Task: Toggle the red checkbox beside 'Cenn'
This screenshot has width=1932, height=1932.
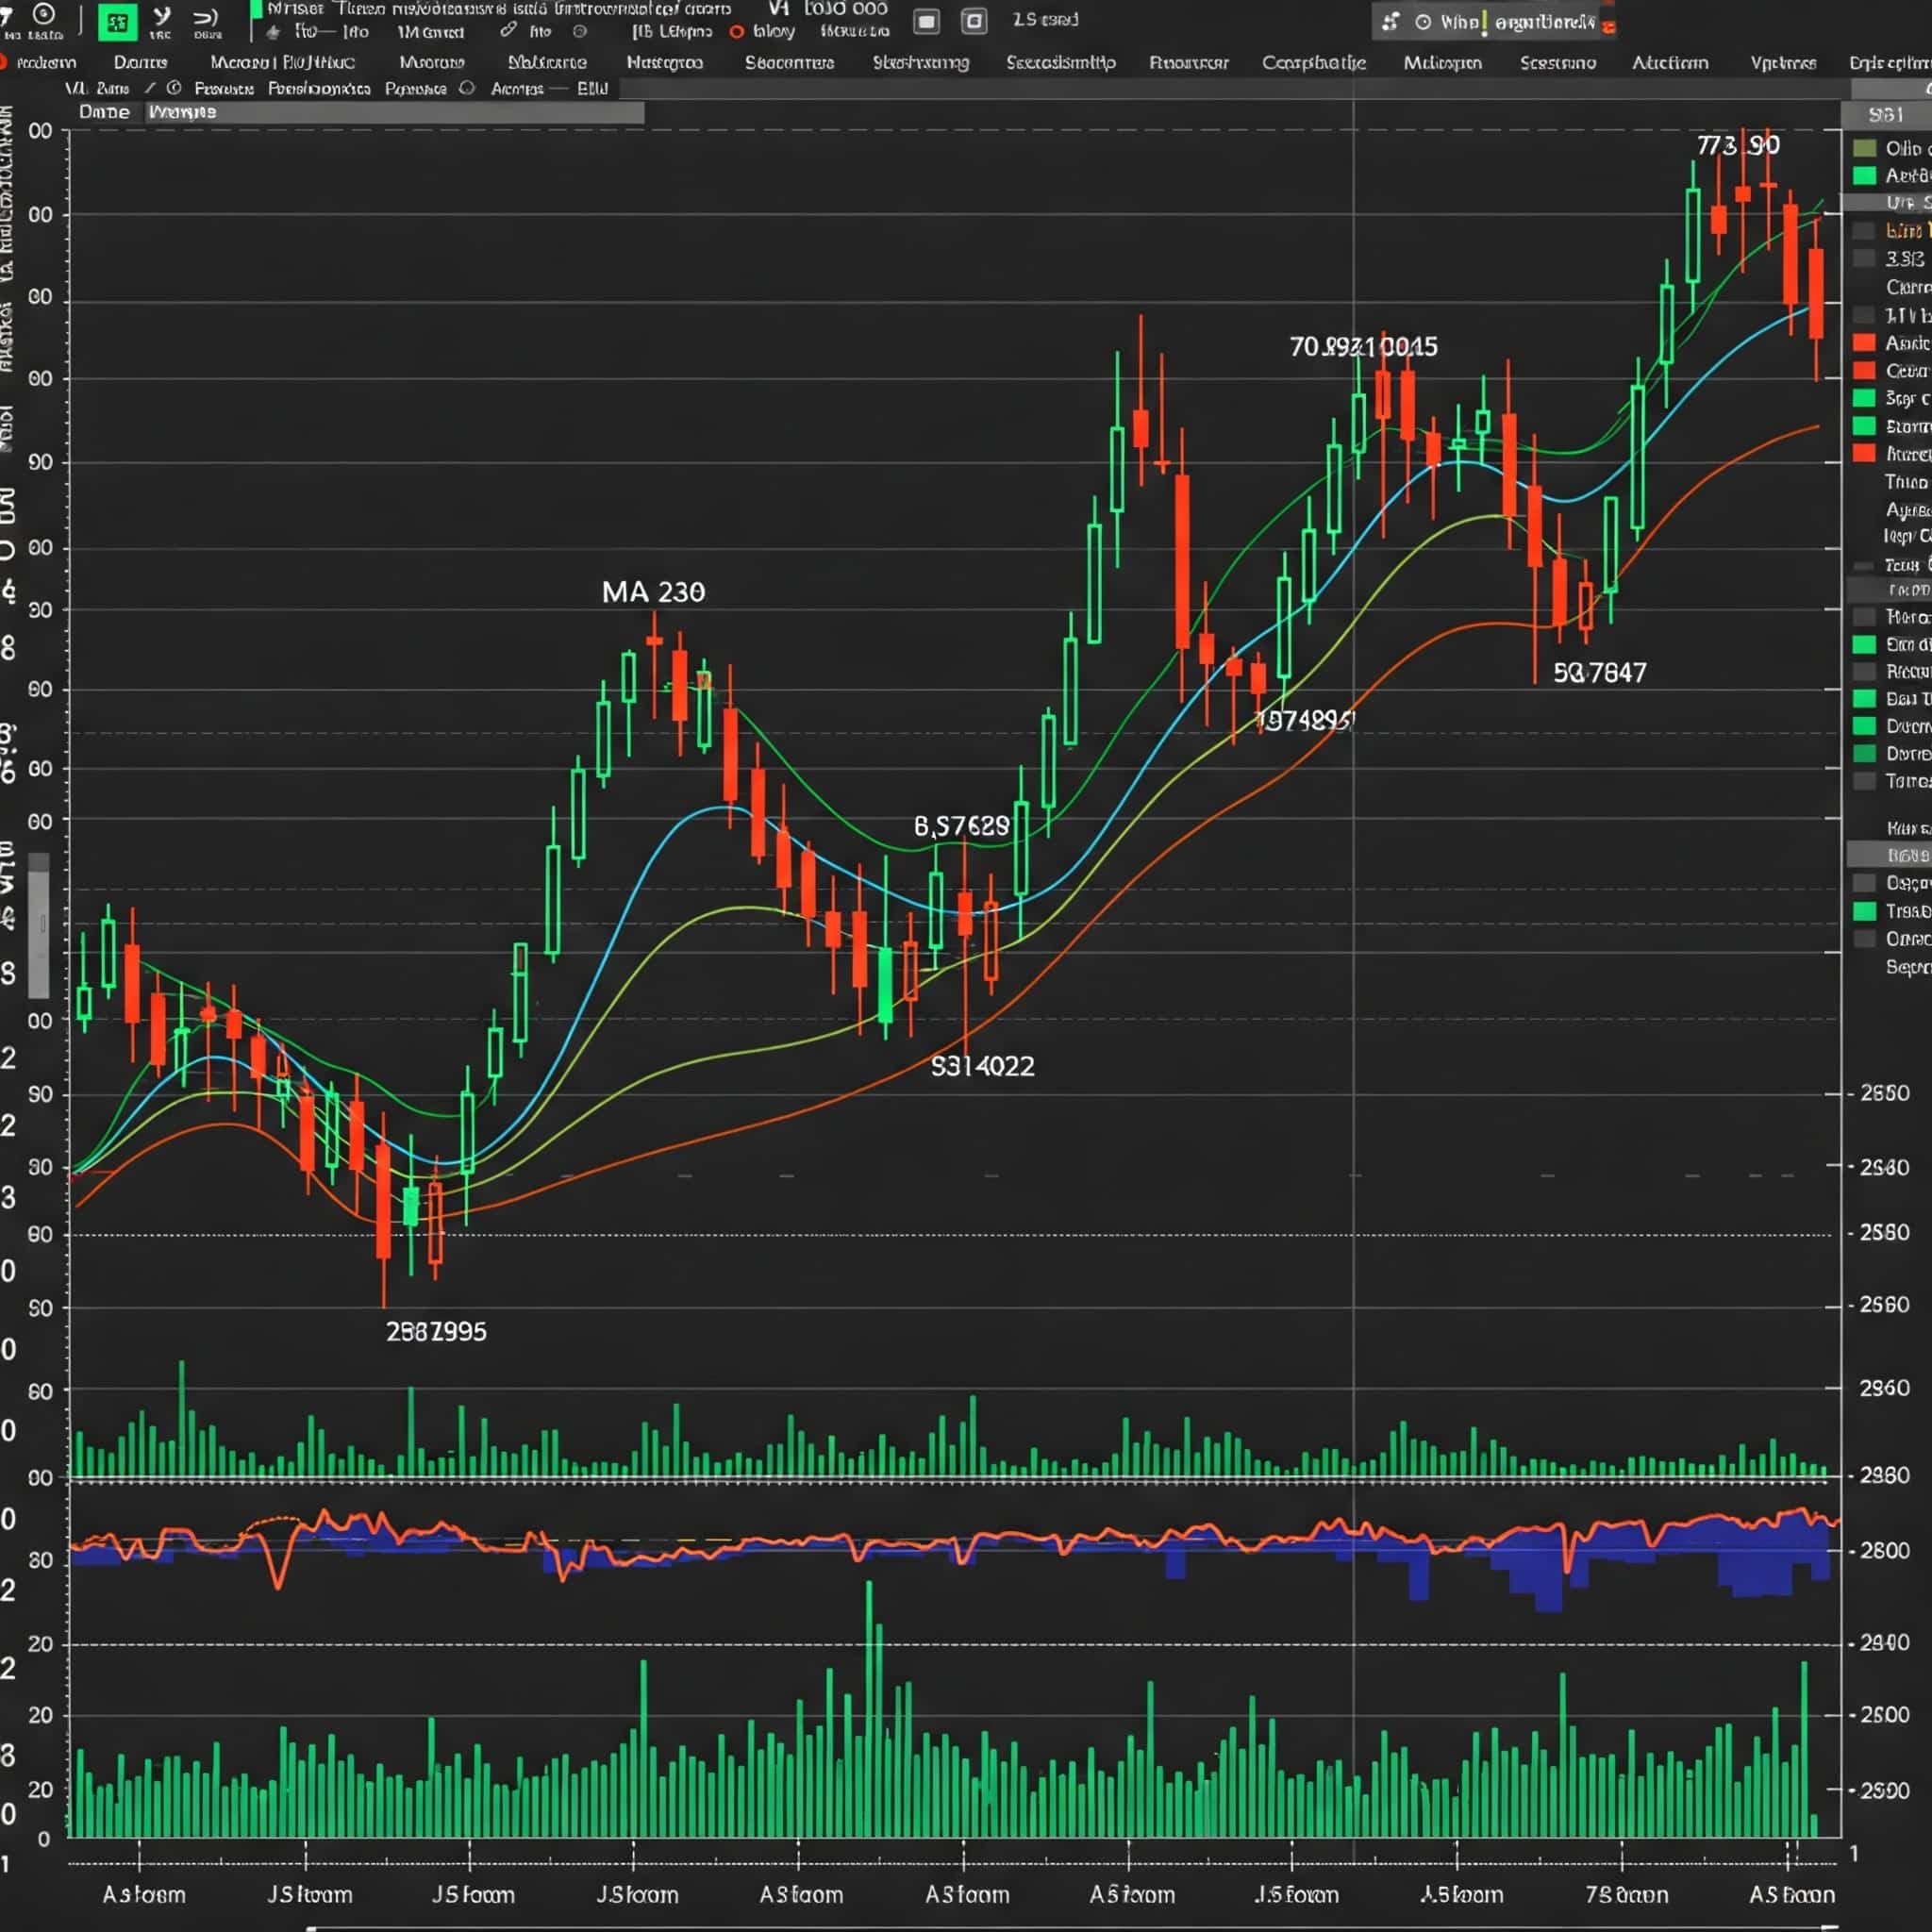Action: pyautogui.click(x=1864, y=370)
